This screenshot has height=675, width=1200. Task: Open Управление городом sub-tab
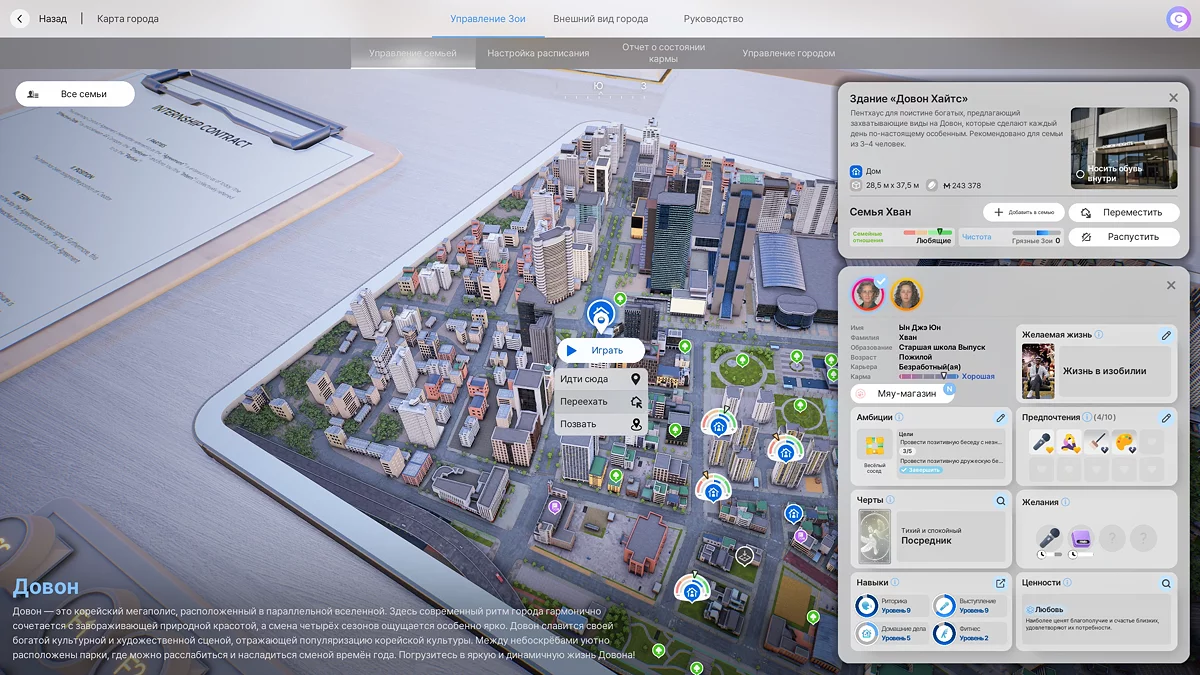point(788,53)
